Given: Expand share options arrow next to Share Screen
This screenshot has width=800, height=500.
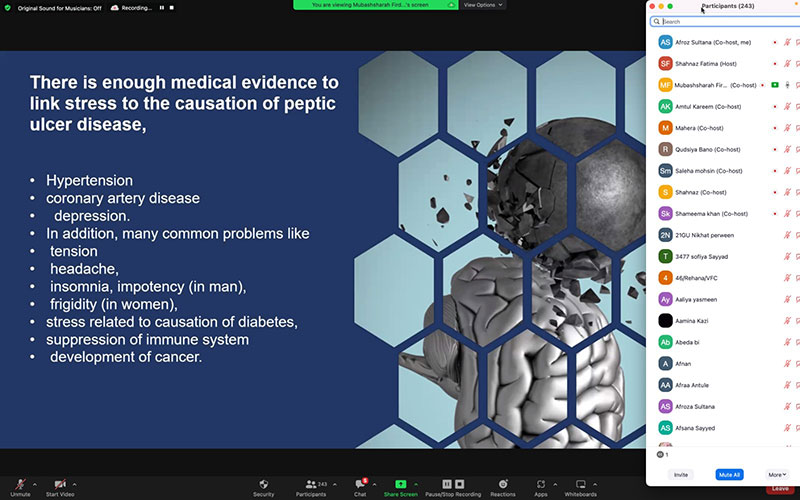Looking at the screenshot, I should coord(416,484).
